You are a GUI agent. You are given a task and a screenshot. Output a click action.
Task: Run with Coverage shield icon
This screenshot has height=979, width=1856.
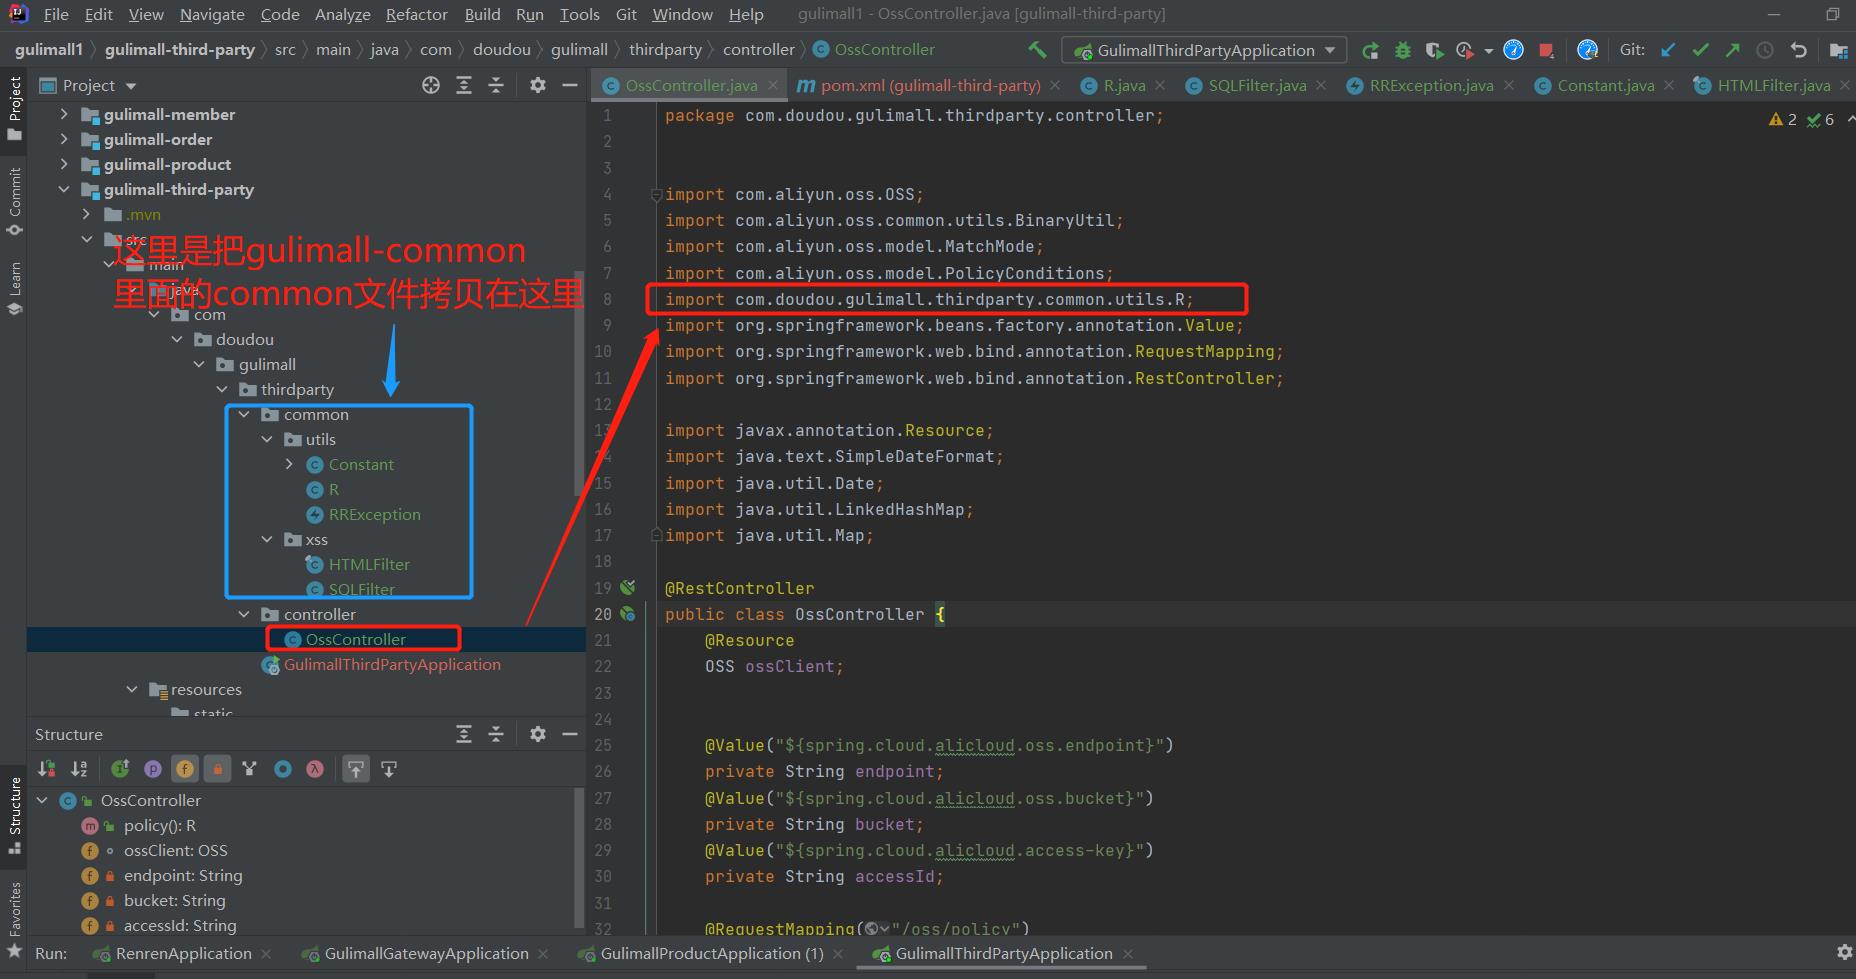coord(1434,50)
